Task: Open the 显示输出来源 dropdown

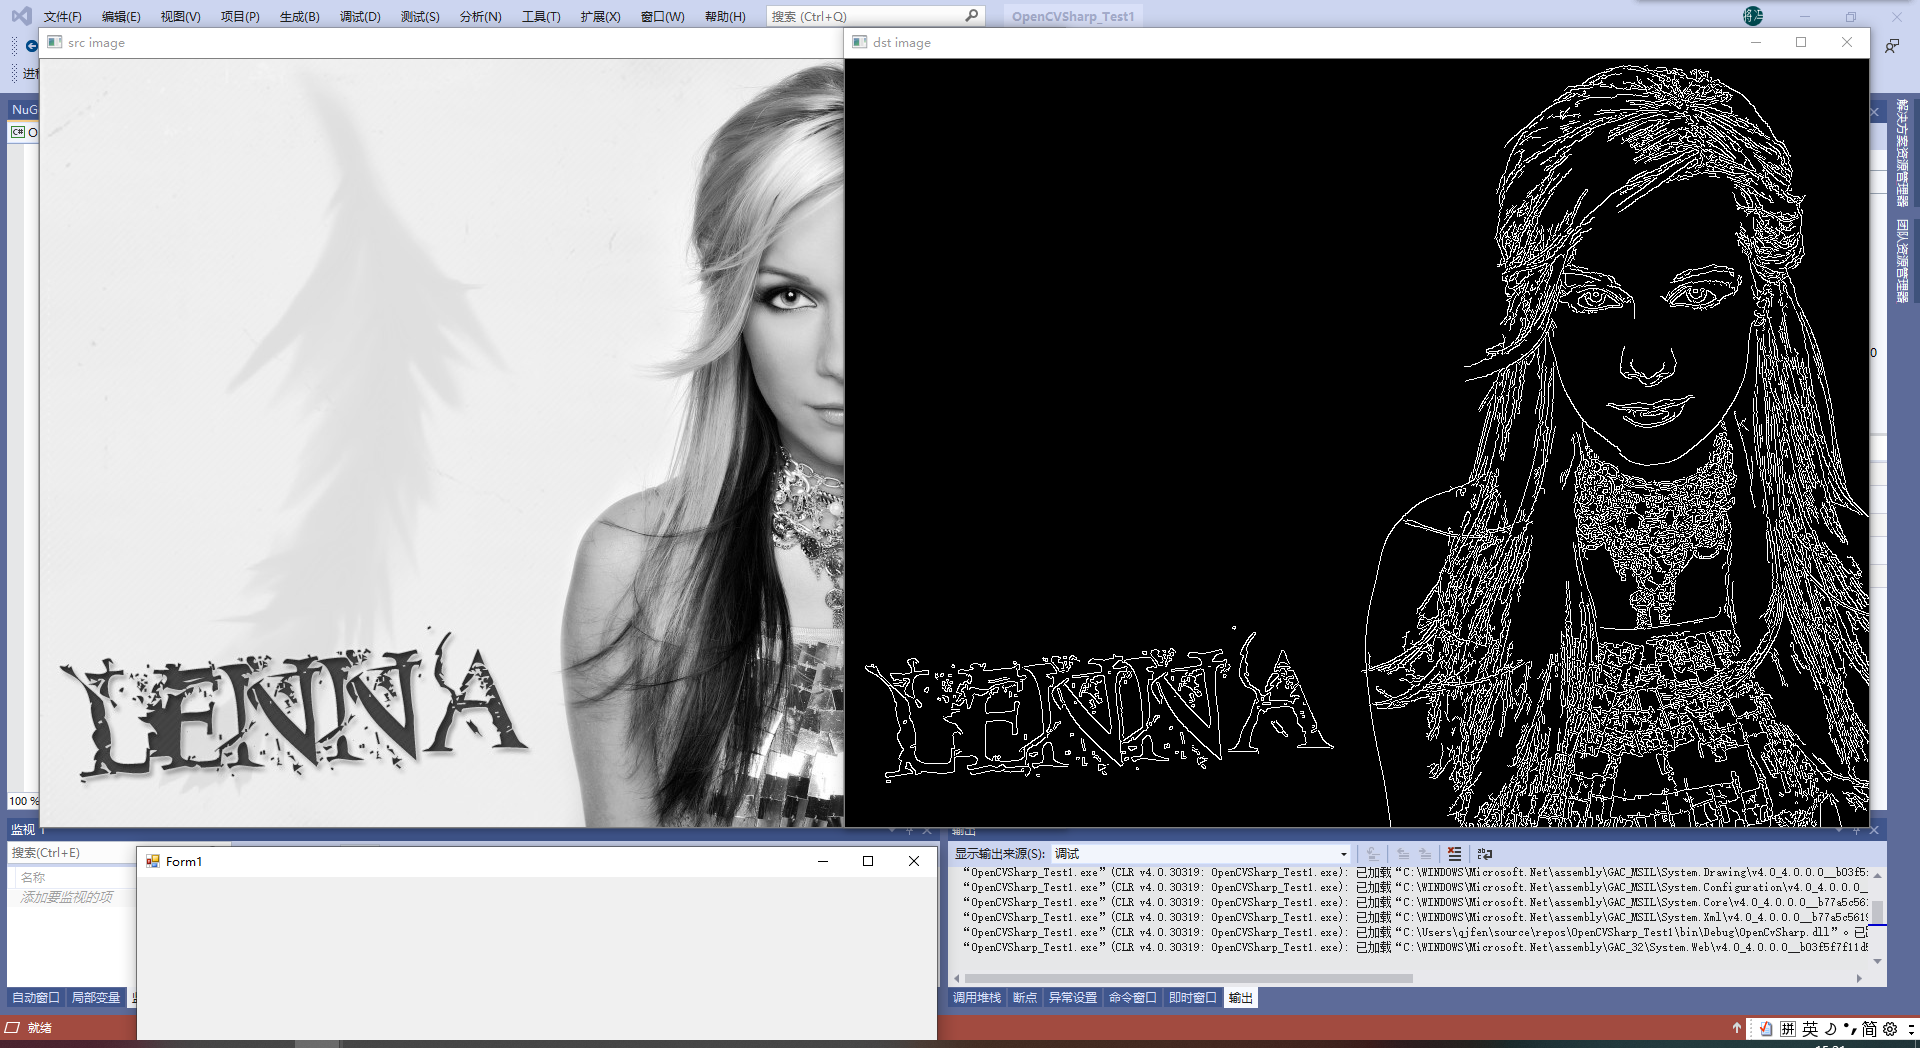Action: [x=1201, y=853]
